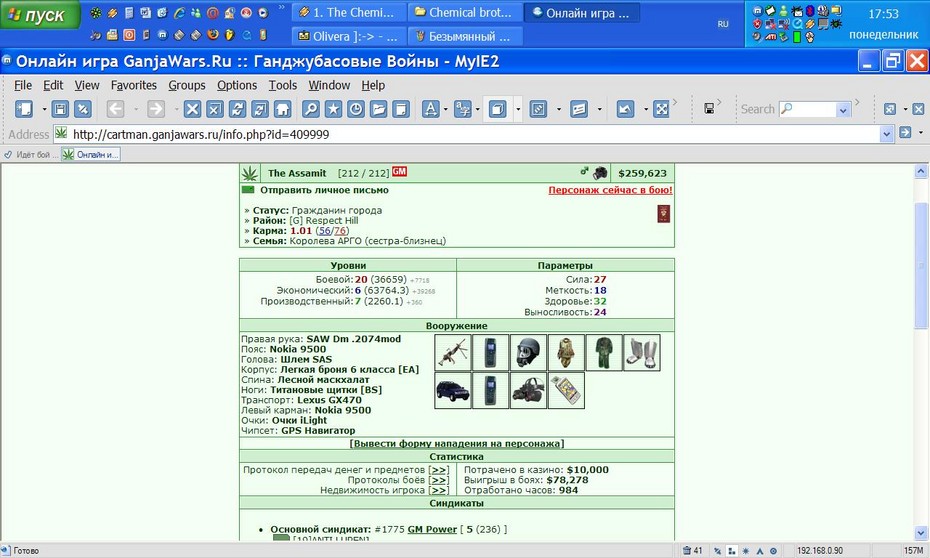930x558 pixels.
Task: Click the History clock toolbar icon
Action: (x=356, y=109)
